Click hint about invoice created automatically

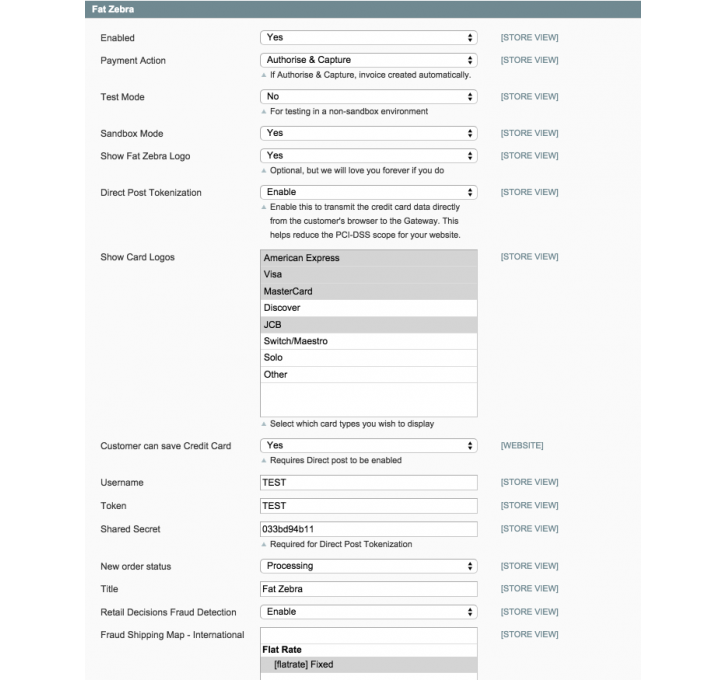coord(370,75)
